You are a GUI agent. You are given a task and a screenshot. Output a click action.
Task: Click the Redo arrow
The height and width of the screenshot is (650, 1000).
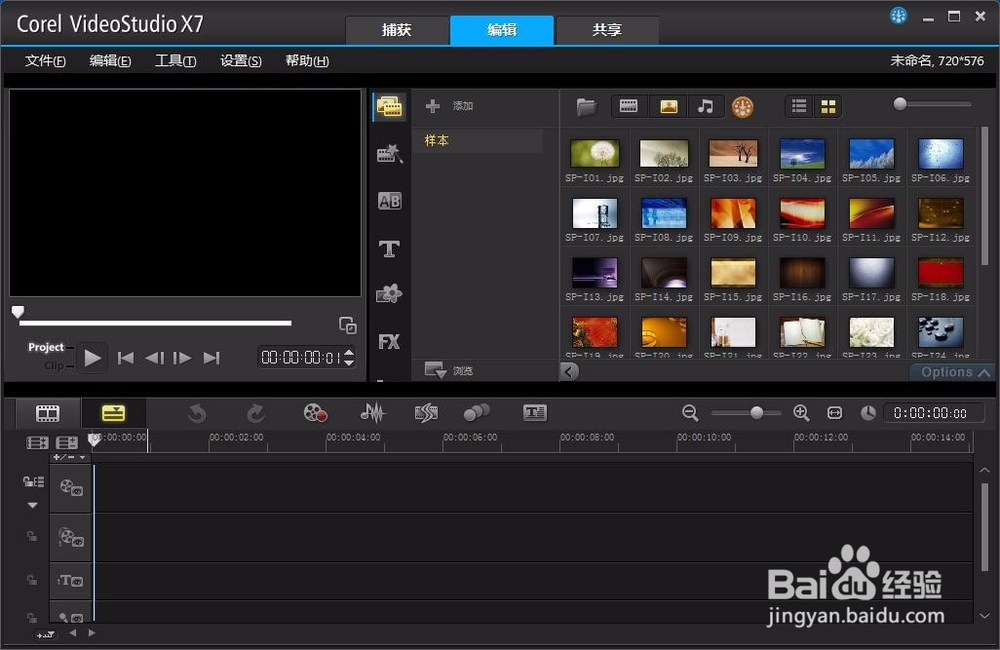tap(256, 414)
